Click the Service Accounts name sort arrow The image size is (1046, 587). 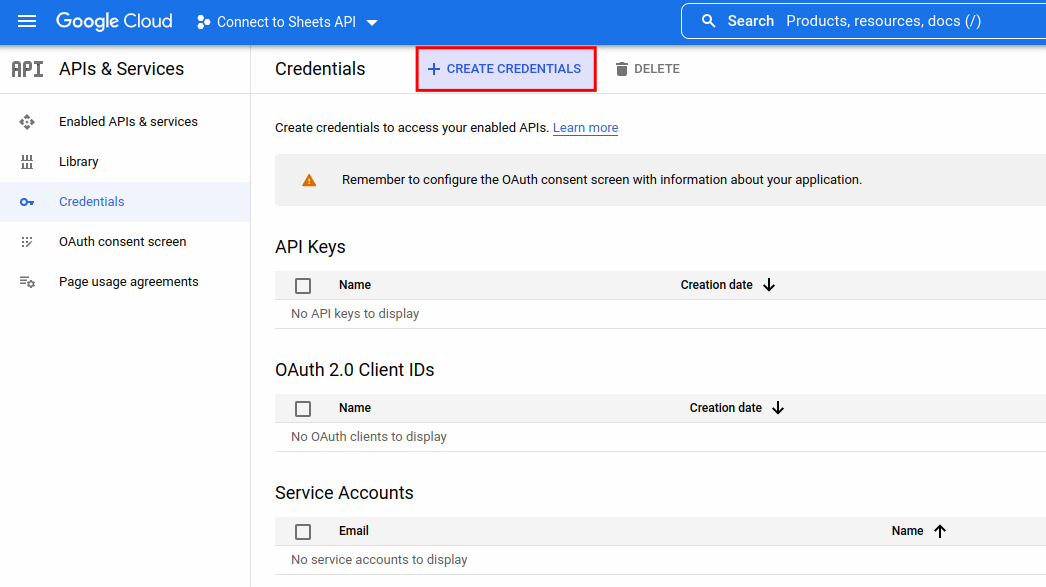click(940, 531)
